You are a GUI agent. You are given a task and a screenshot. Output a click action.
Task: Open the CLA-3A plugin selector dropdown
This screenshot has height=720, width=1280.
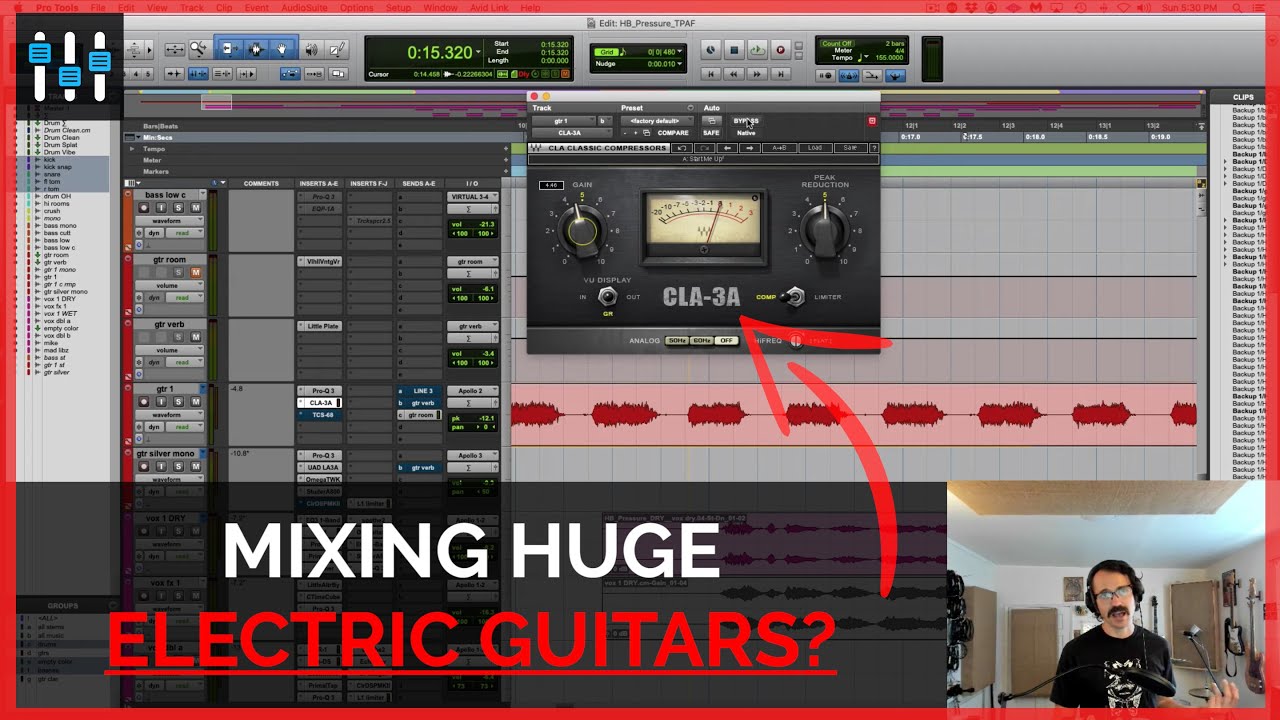click(x=571, y=132)
